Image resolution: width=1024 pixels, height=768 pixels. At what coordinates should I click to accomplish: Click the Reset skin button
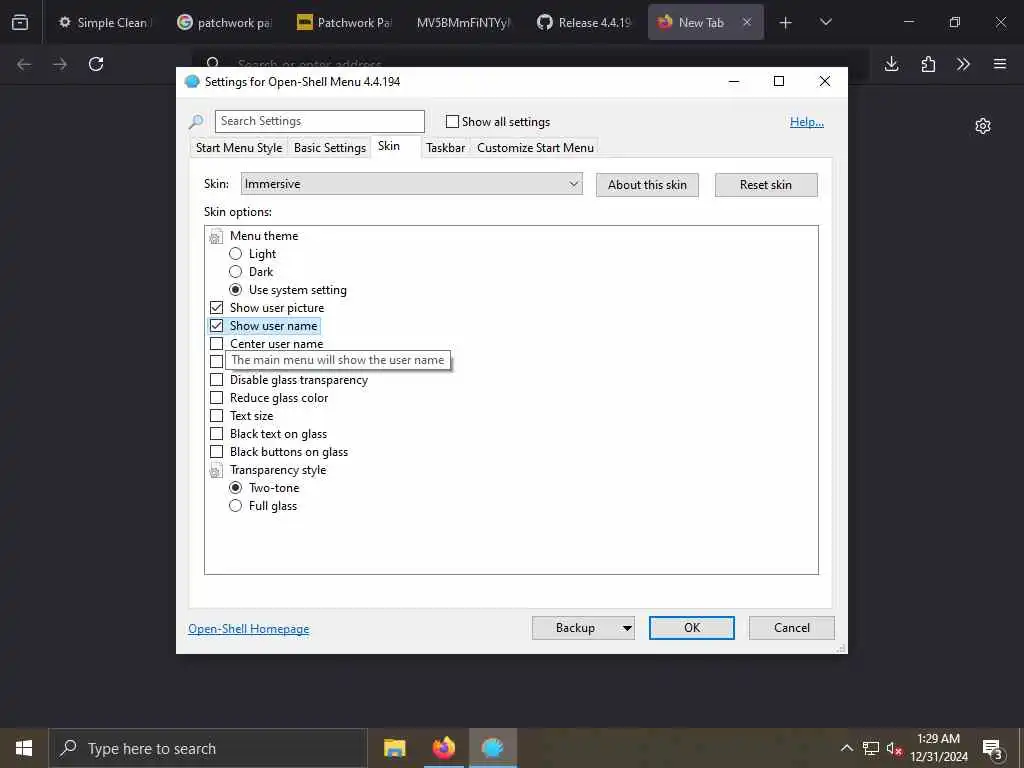coord(766,185)
